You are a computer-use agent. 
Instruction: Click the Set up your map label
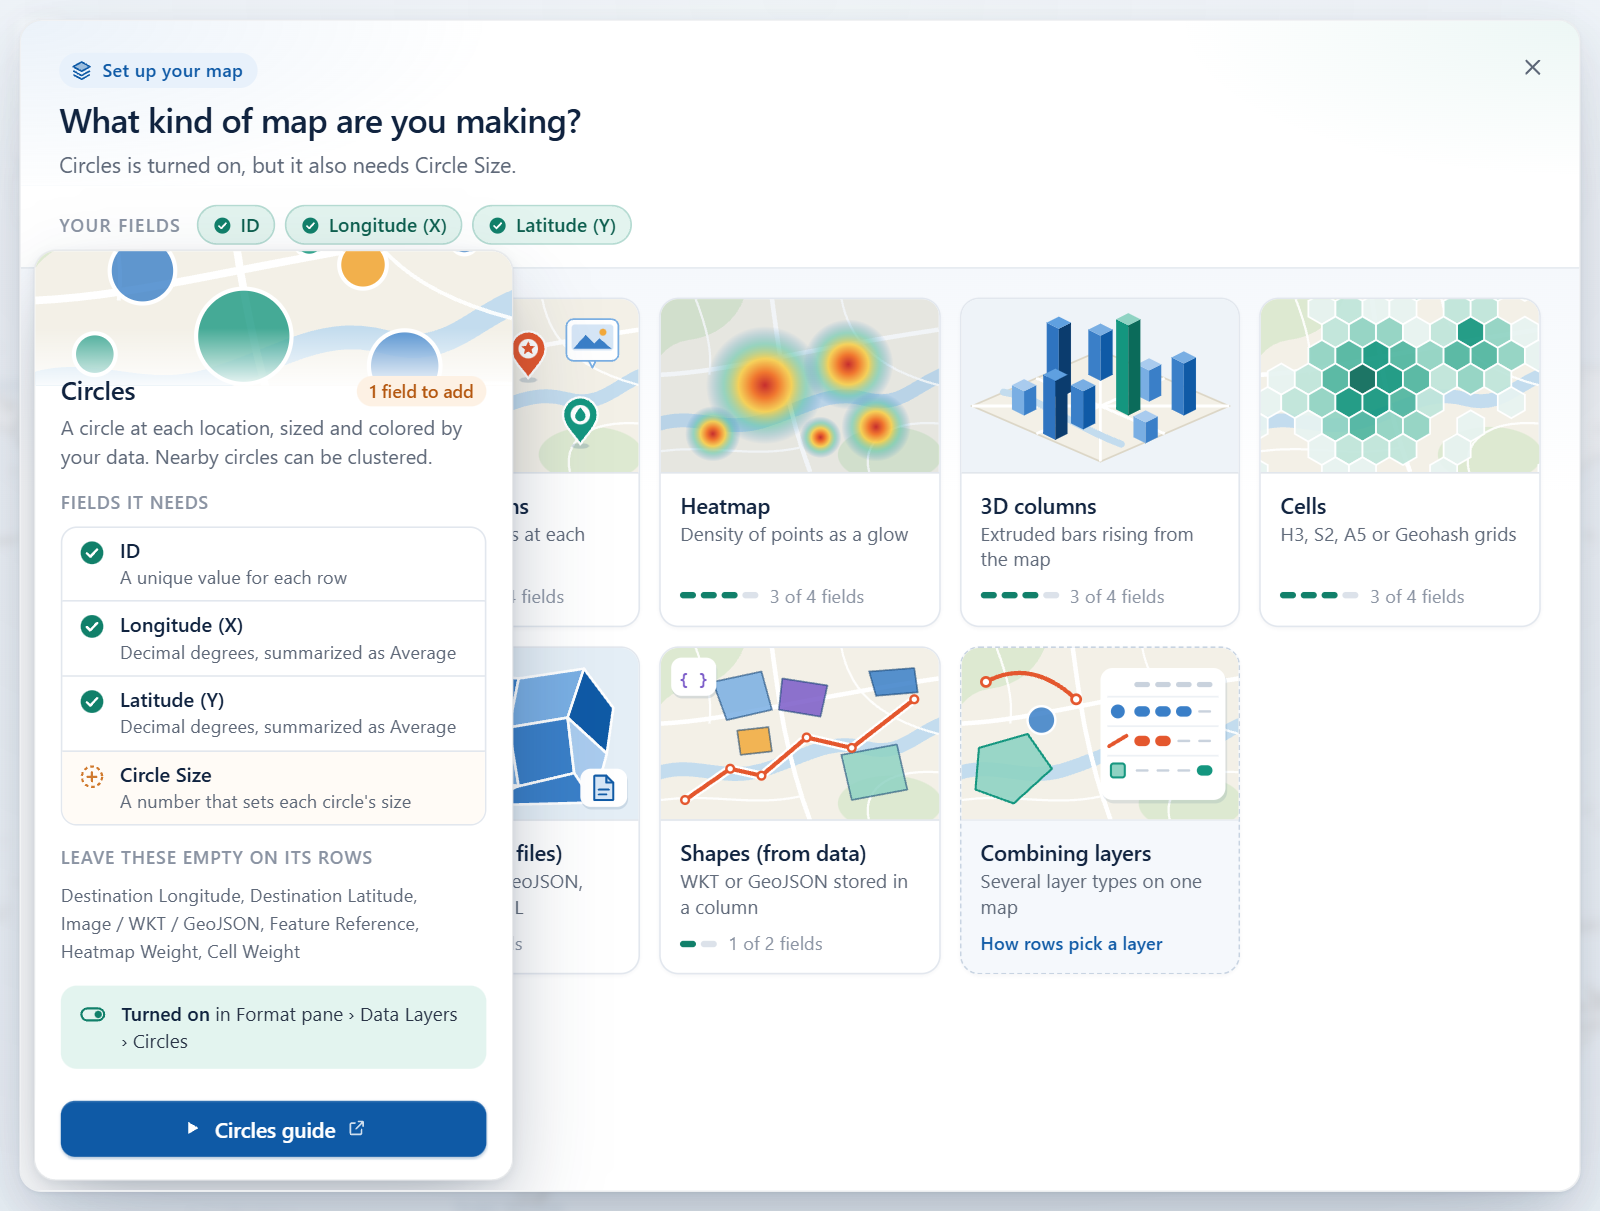pyautogui.click(x=172, y=71)
